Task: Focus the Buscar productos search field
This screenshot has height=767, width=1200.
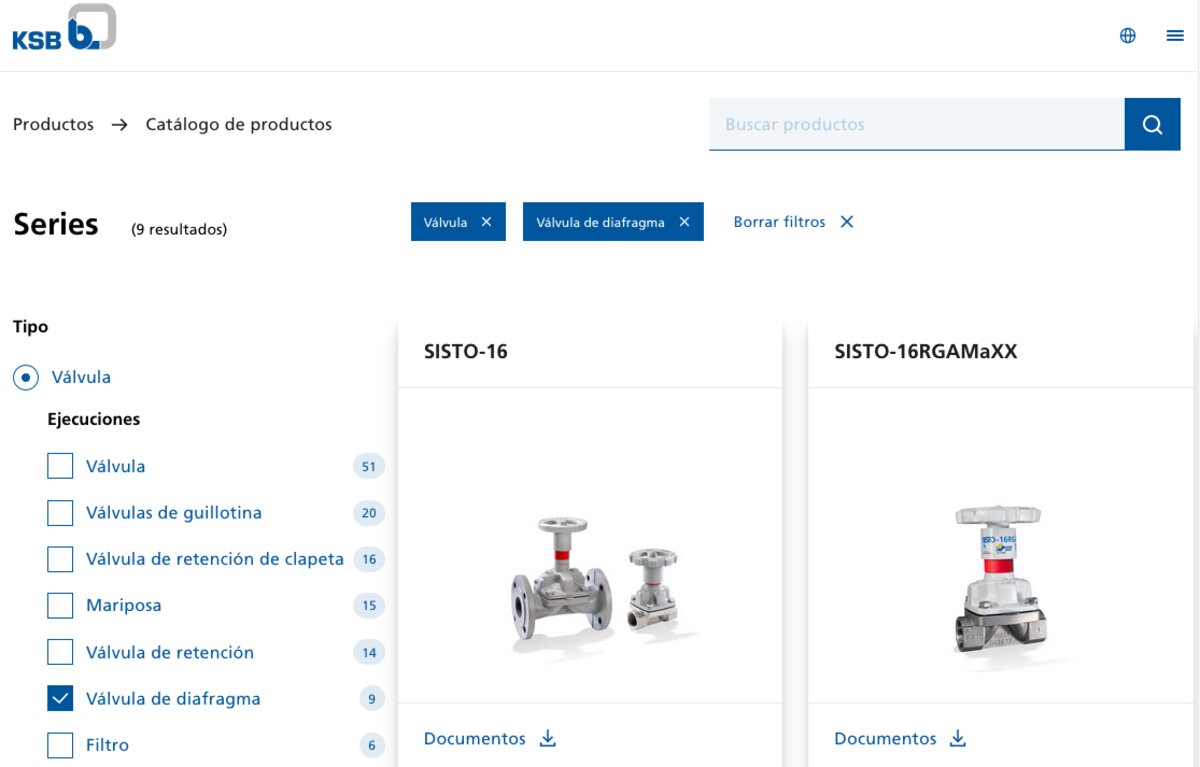Action: click(917, 124)
